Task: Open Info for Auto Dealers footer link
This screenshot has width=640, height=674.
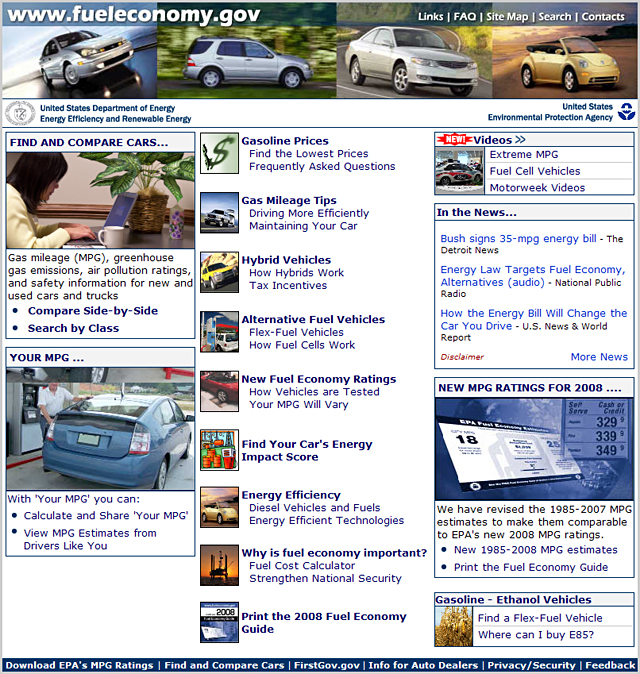Action: pos(423,665)
